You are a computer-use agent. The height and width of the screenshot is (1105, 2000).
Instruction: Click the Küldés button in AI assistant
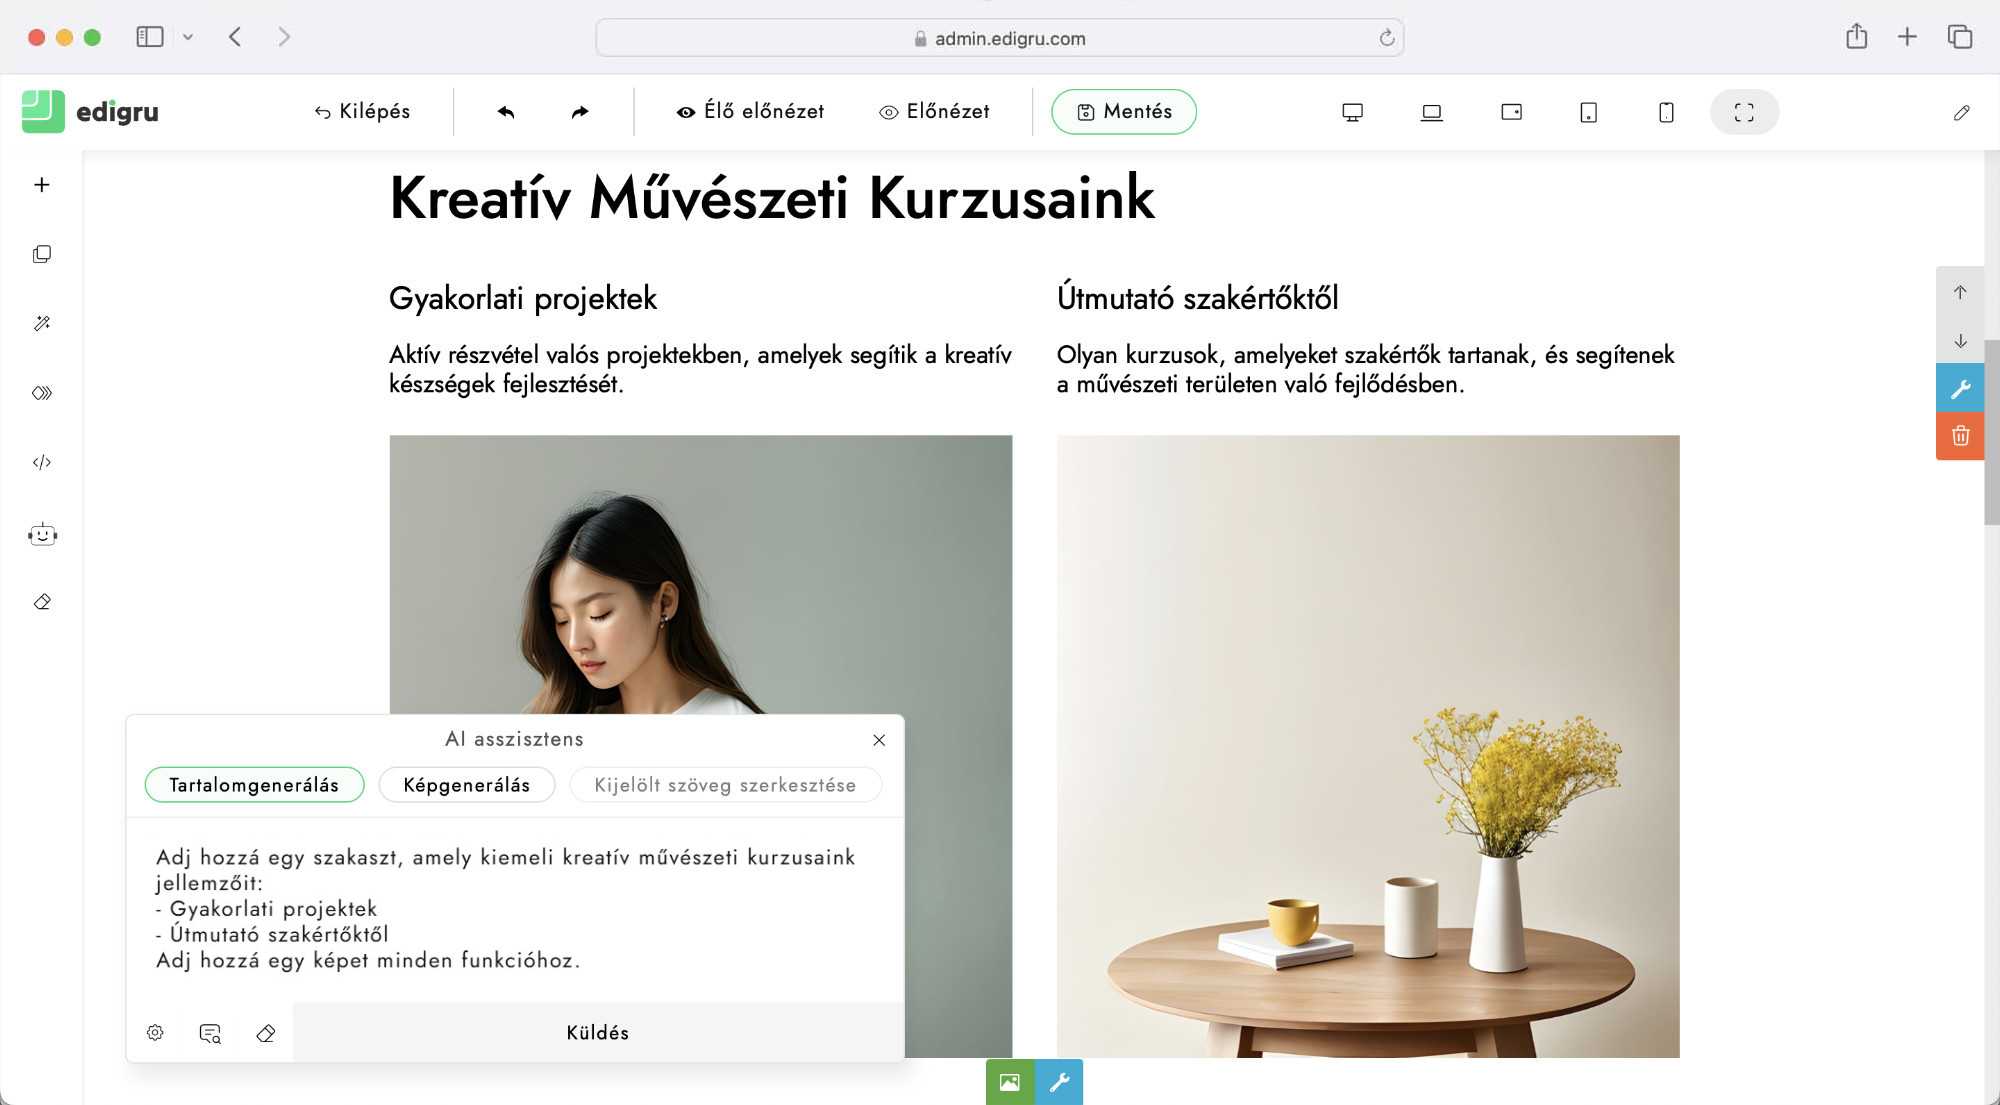click(597, 1032)
